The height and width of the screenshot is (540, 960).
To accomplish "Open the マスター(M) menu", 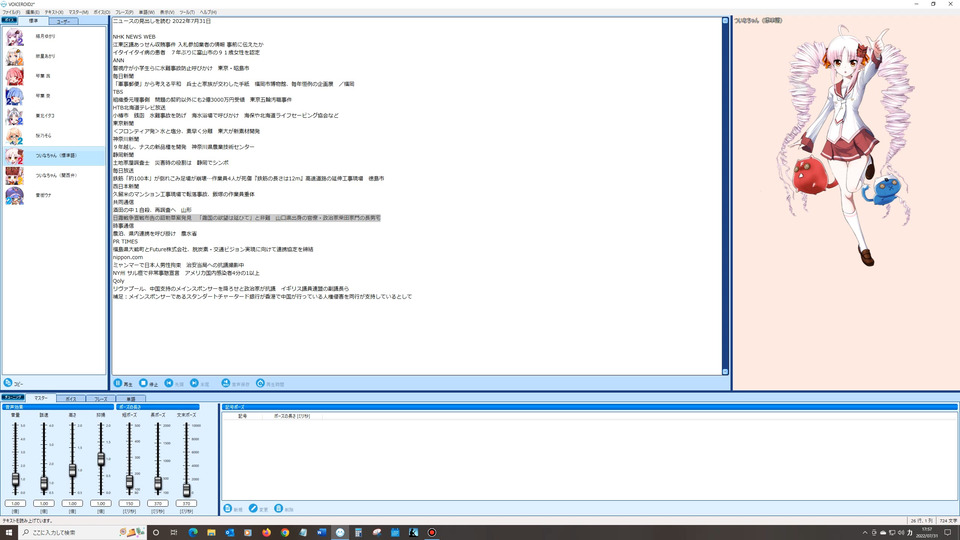I will click(78, 12).
